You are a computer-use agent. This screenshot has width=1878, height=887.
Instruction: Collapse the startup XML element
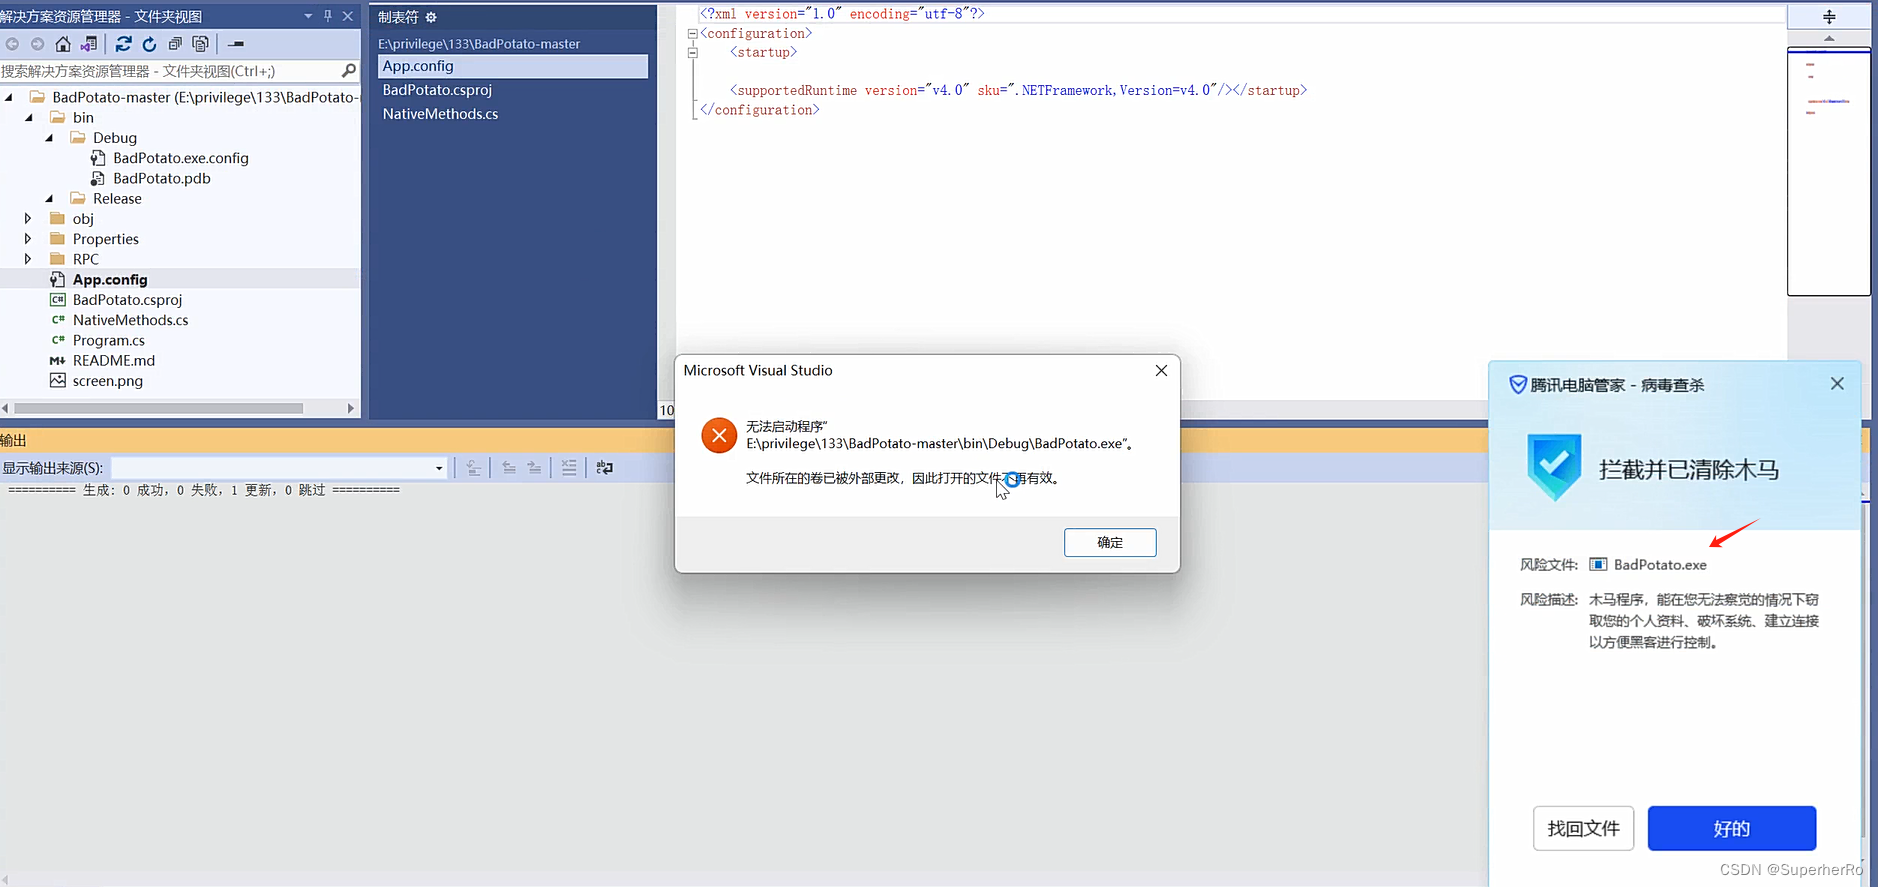(692, 52)
